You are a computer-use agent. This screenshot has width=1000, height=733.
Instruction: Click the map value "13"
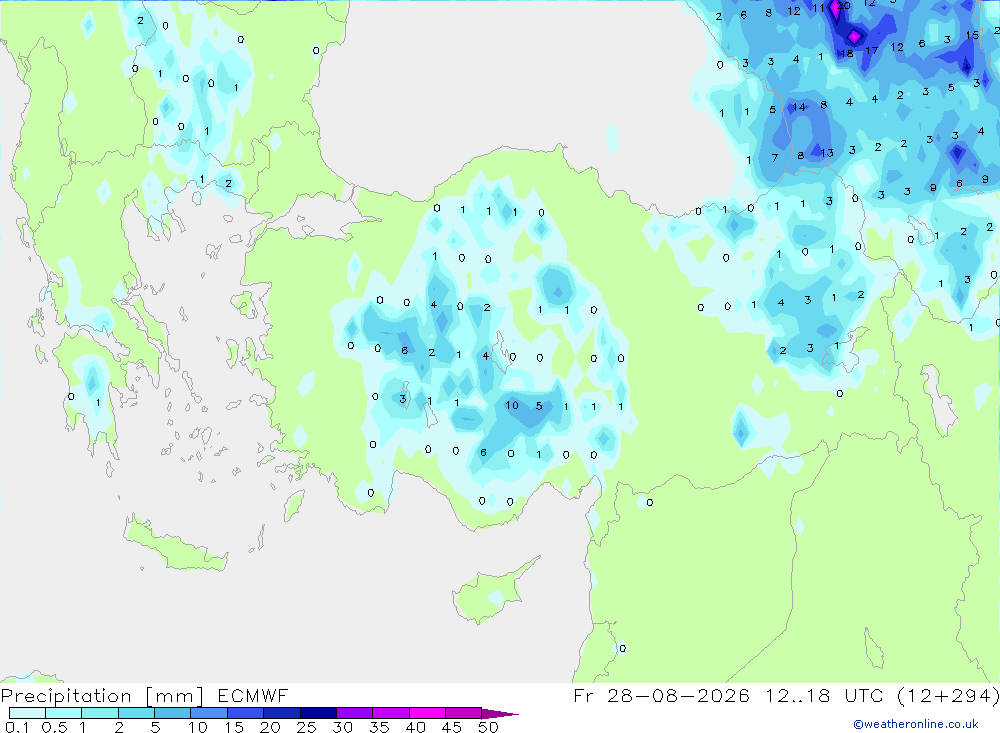click(x=827, y=153)
